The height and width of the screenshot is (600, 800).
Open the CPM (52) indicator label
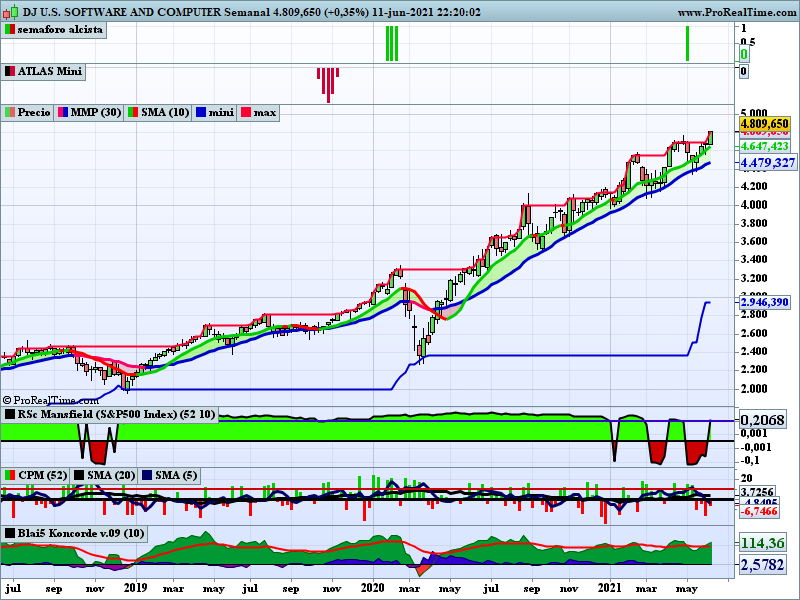(x=42, y=476)
